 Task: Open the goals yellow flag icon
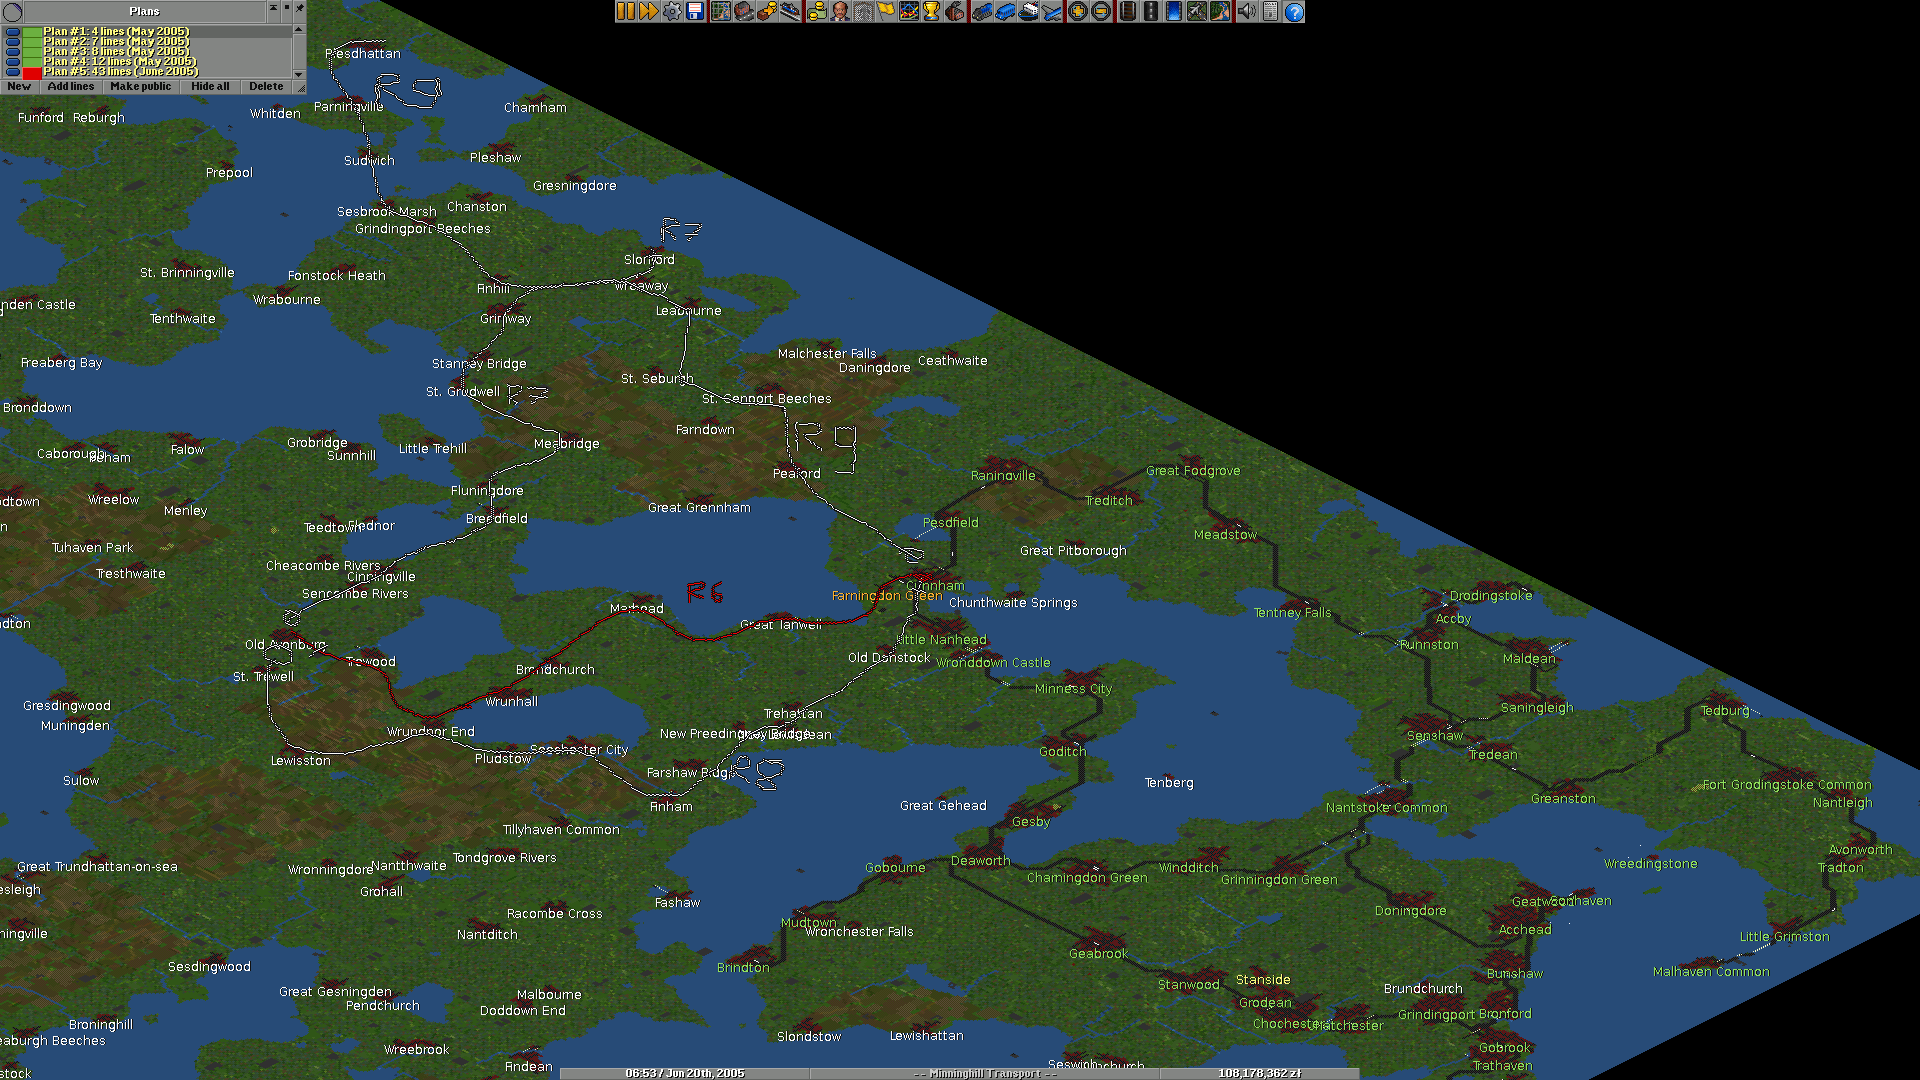click(885, 12)
